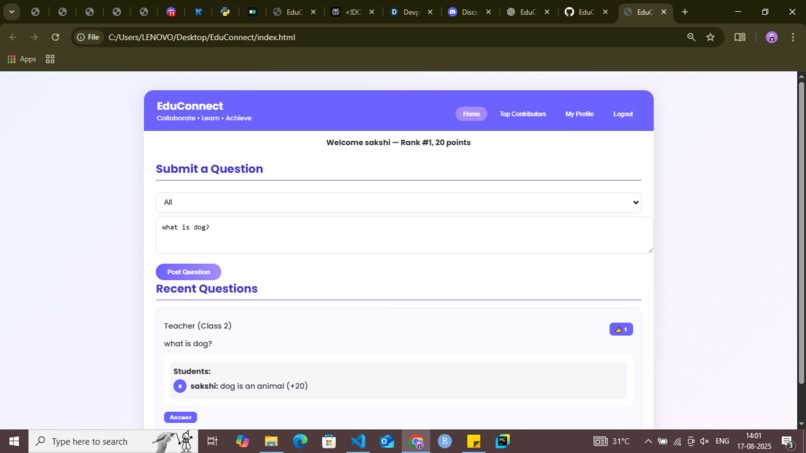Open the tab search dropdown in Chrome
Screen dimensions: 806x453
[11, 12]
